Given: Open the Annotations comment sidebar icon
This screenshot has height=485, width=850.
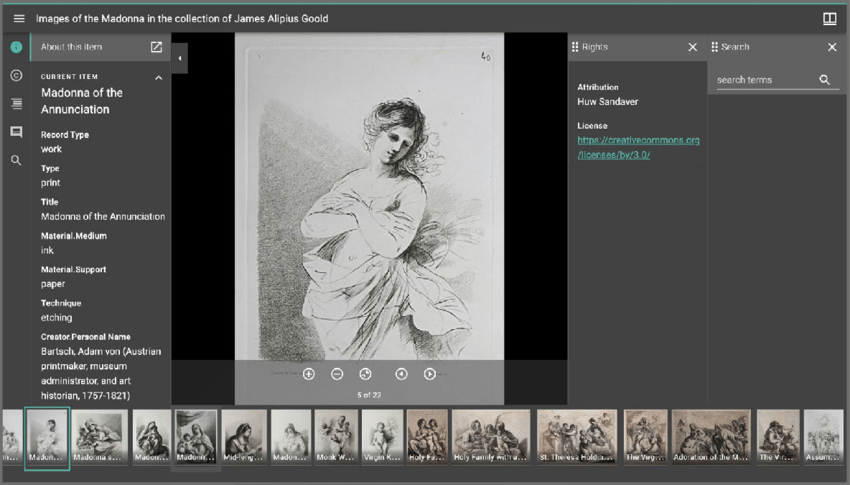Looking at the screenshot, I should pyautogui.click(x=16, y=132).
